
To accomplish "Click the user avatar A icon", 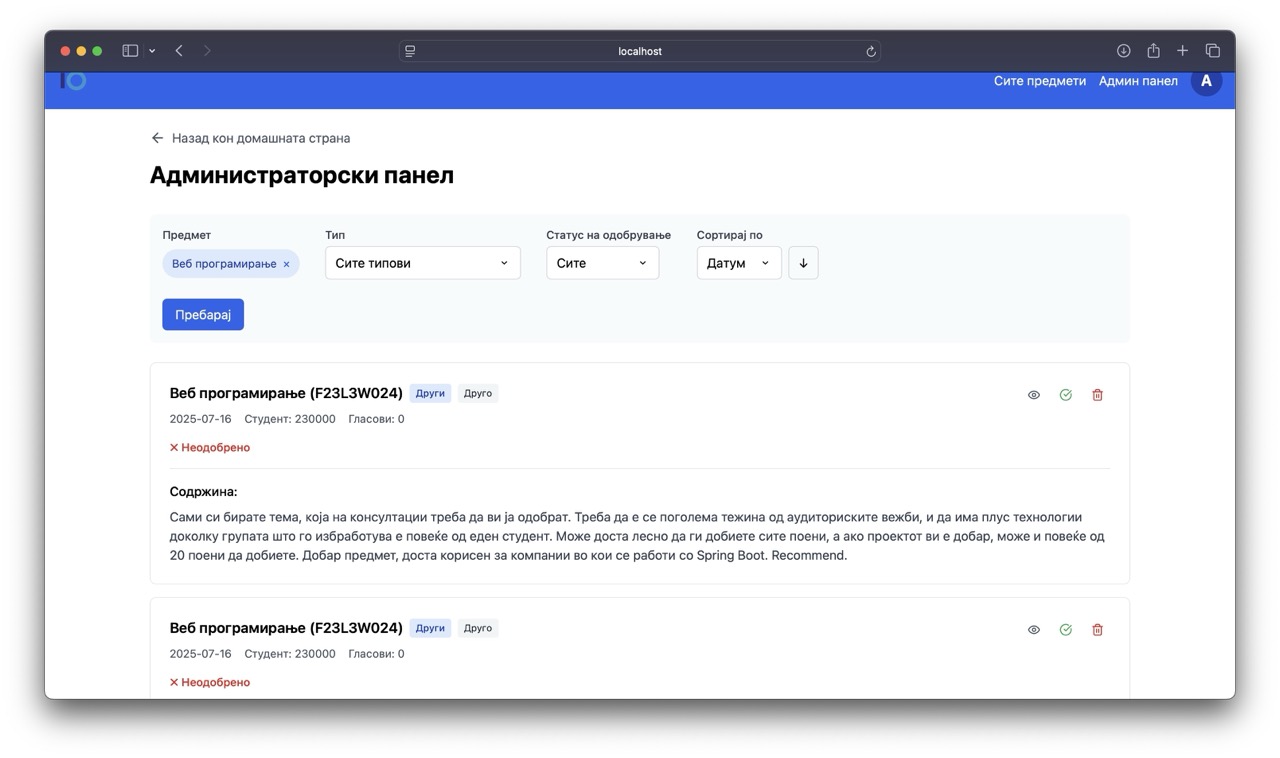I will pyautogui.click(x=1206, y=81).
